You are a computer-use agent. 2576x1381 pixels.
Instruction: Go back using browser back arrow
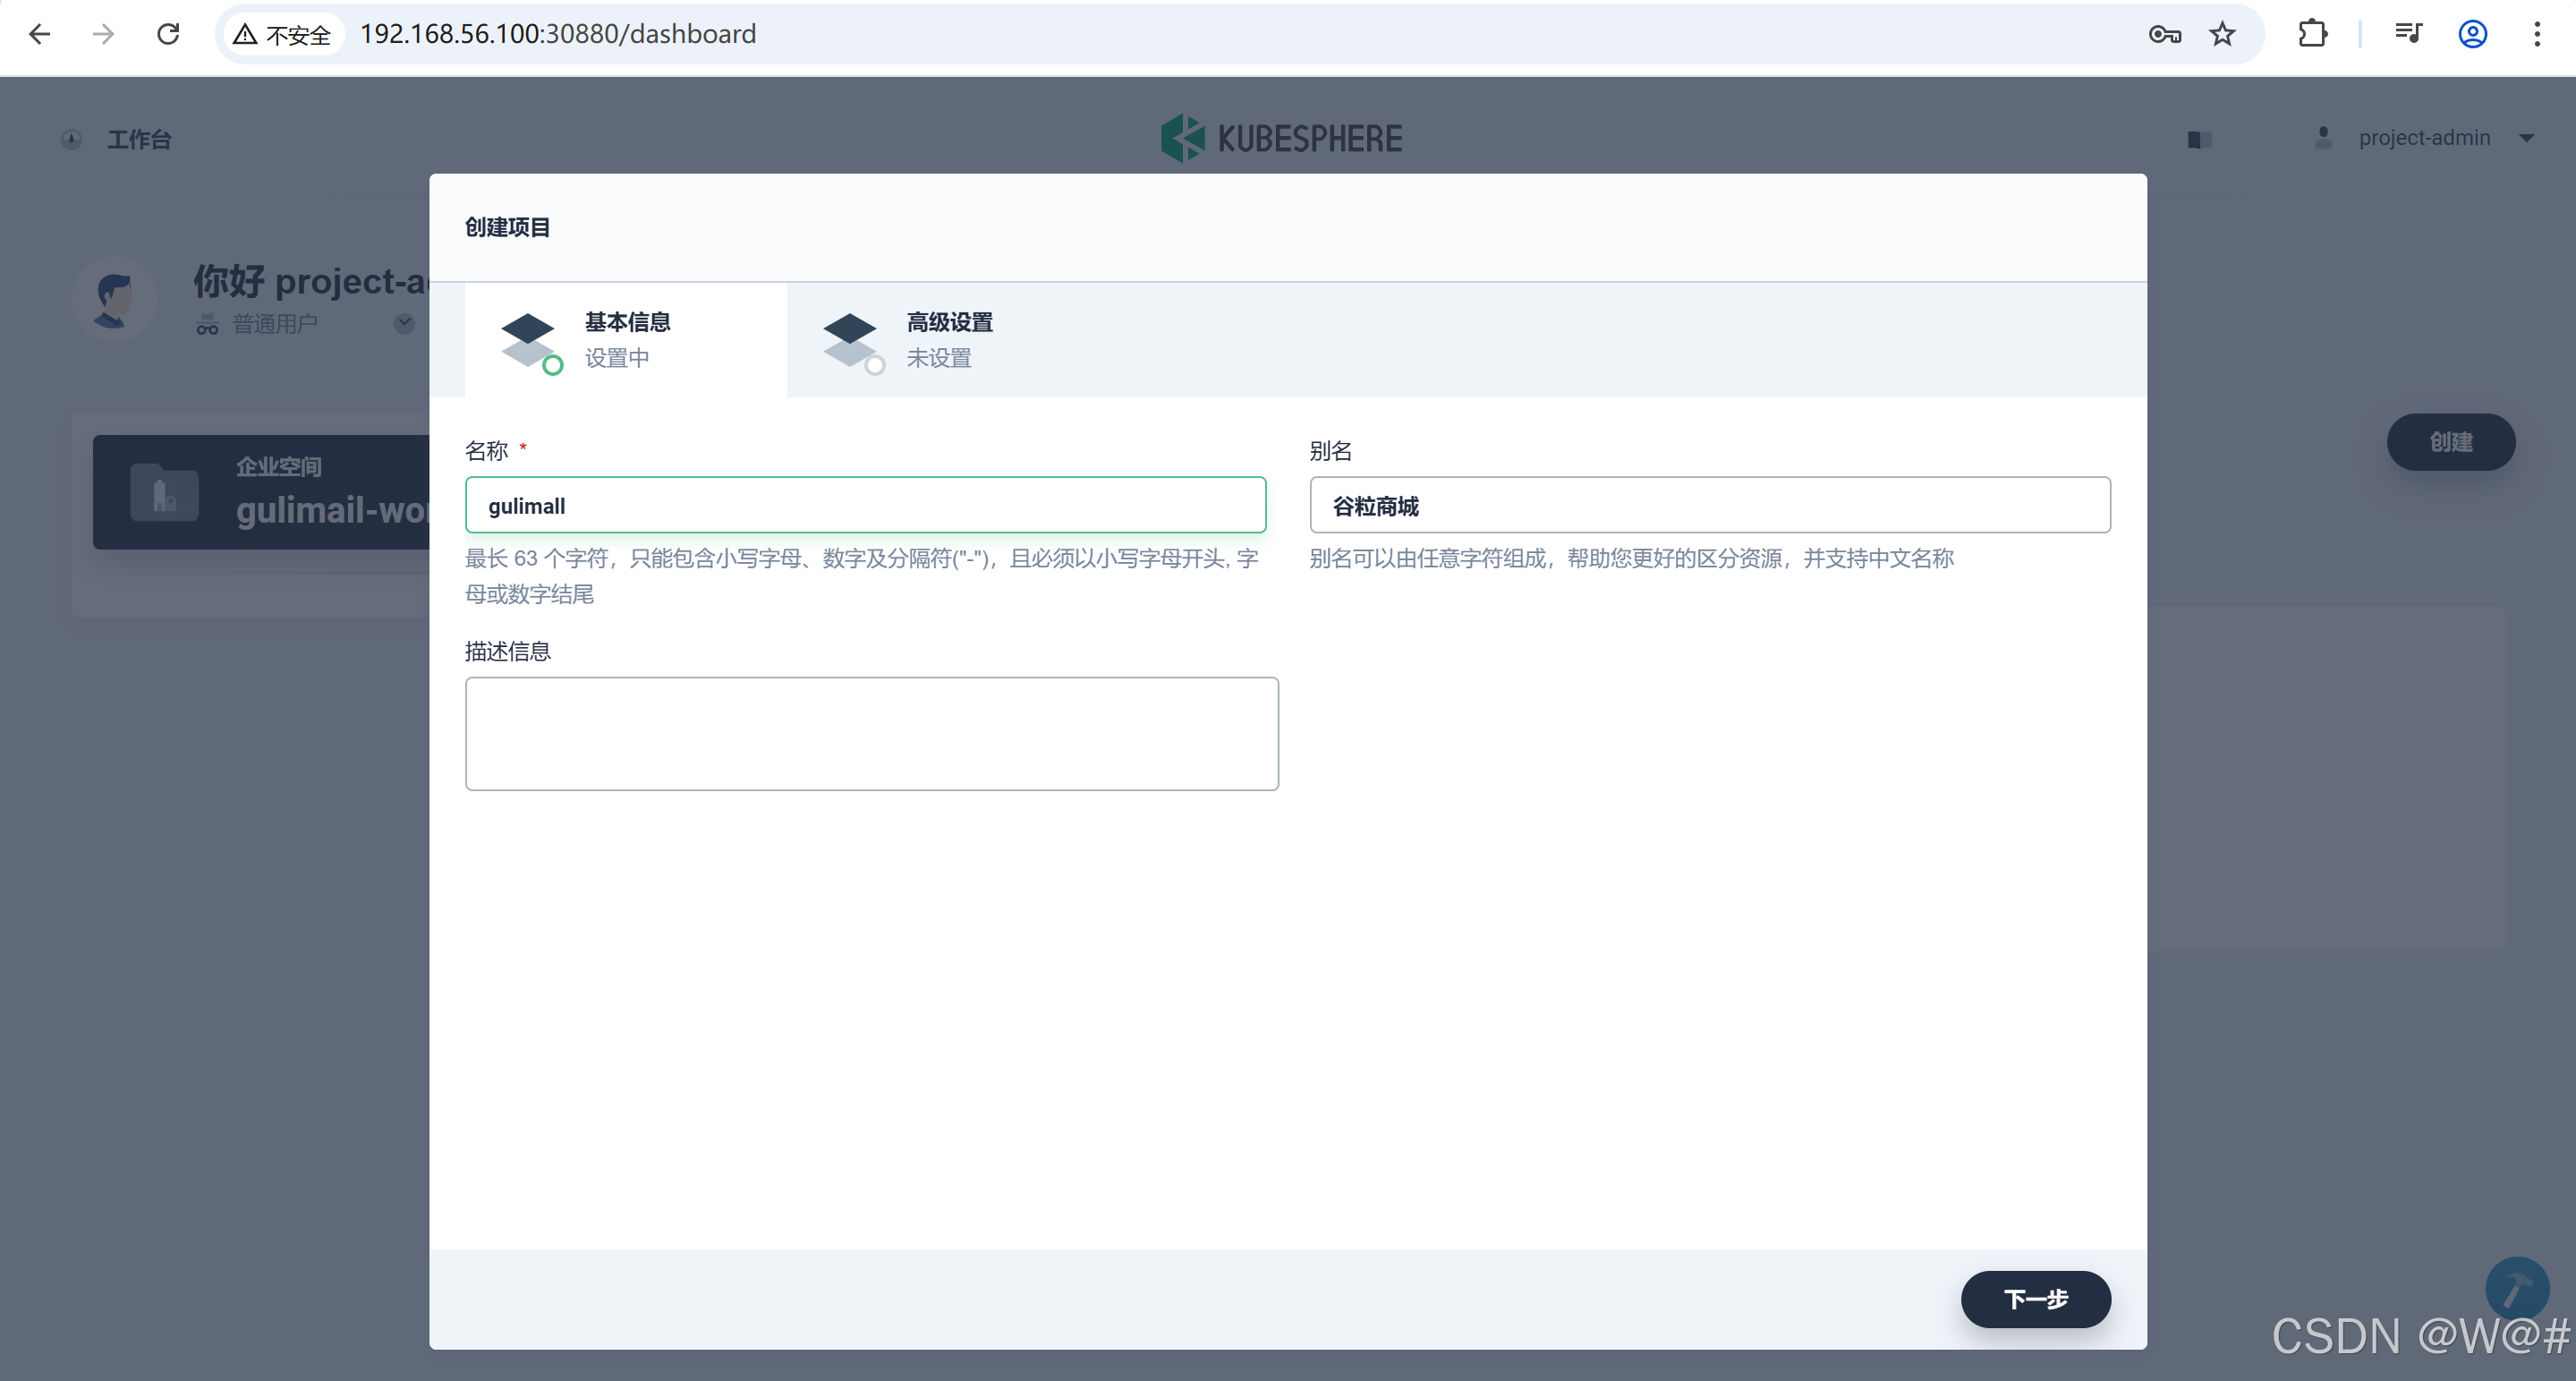[x=40, y=34]
